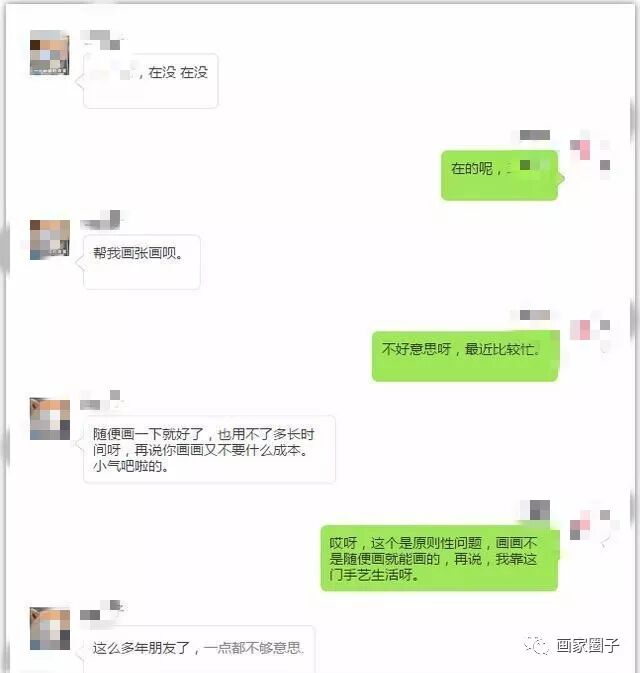Open own pink avatar beside '在的呢'
The width and height of the screenshot is (640, 673).
590,155
